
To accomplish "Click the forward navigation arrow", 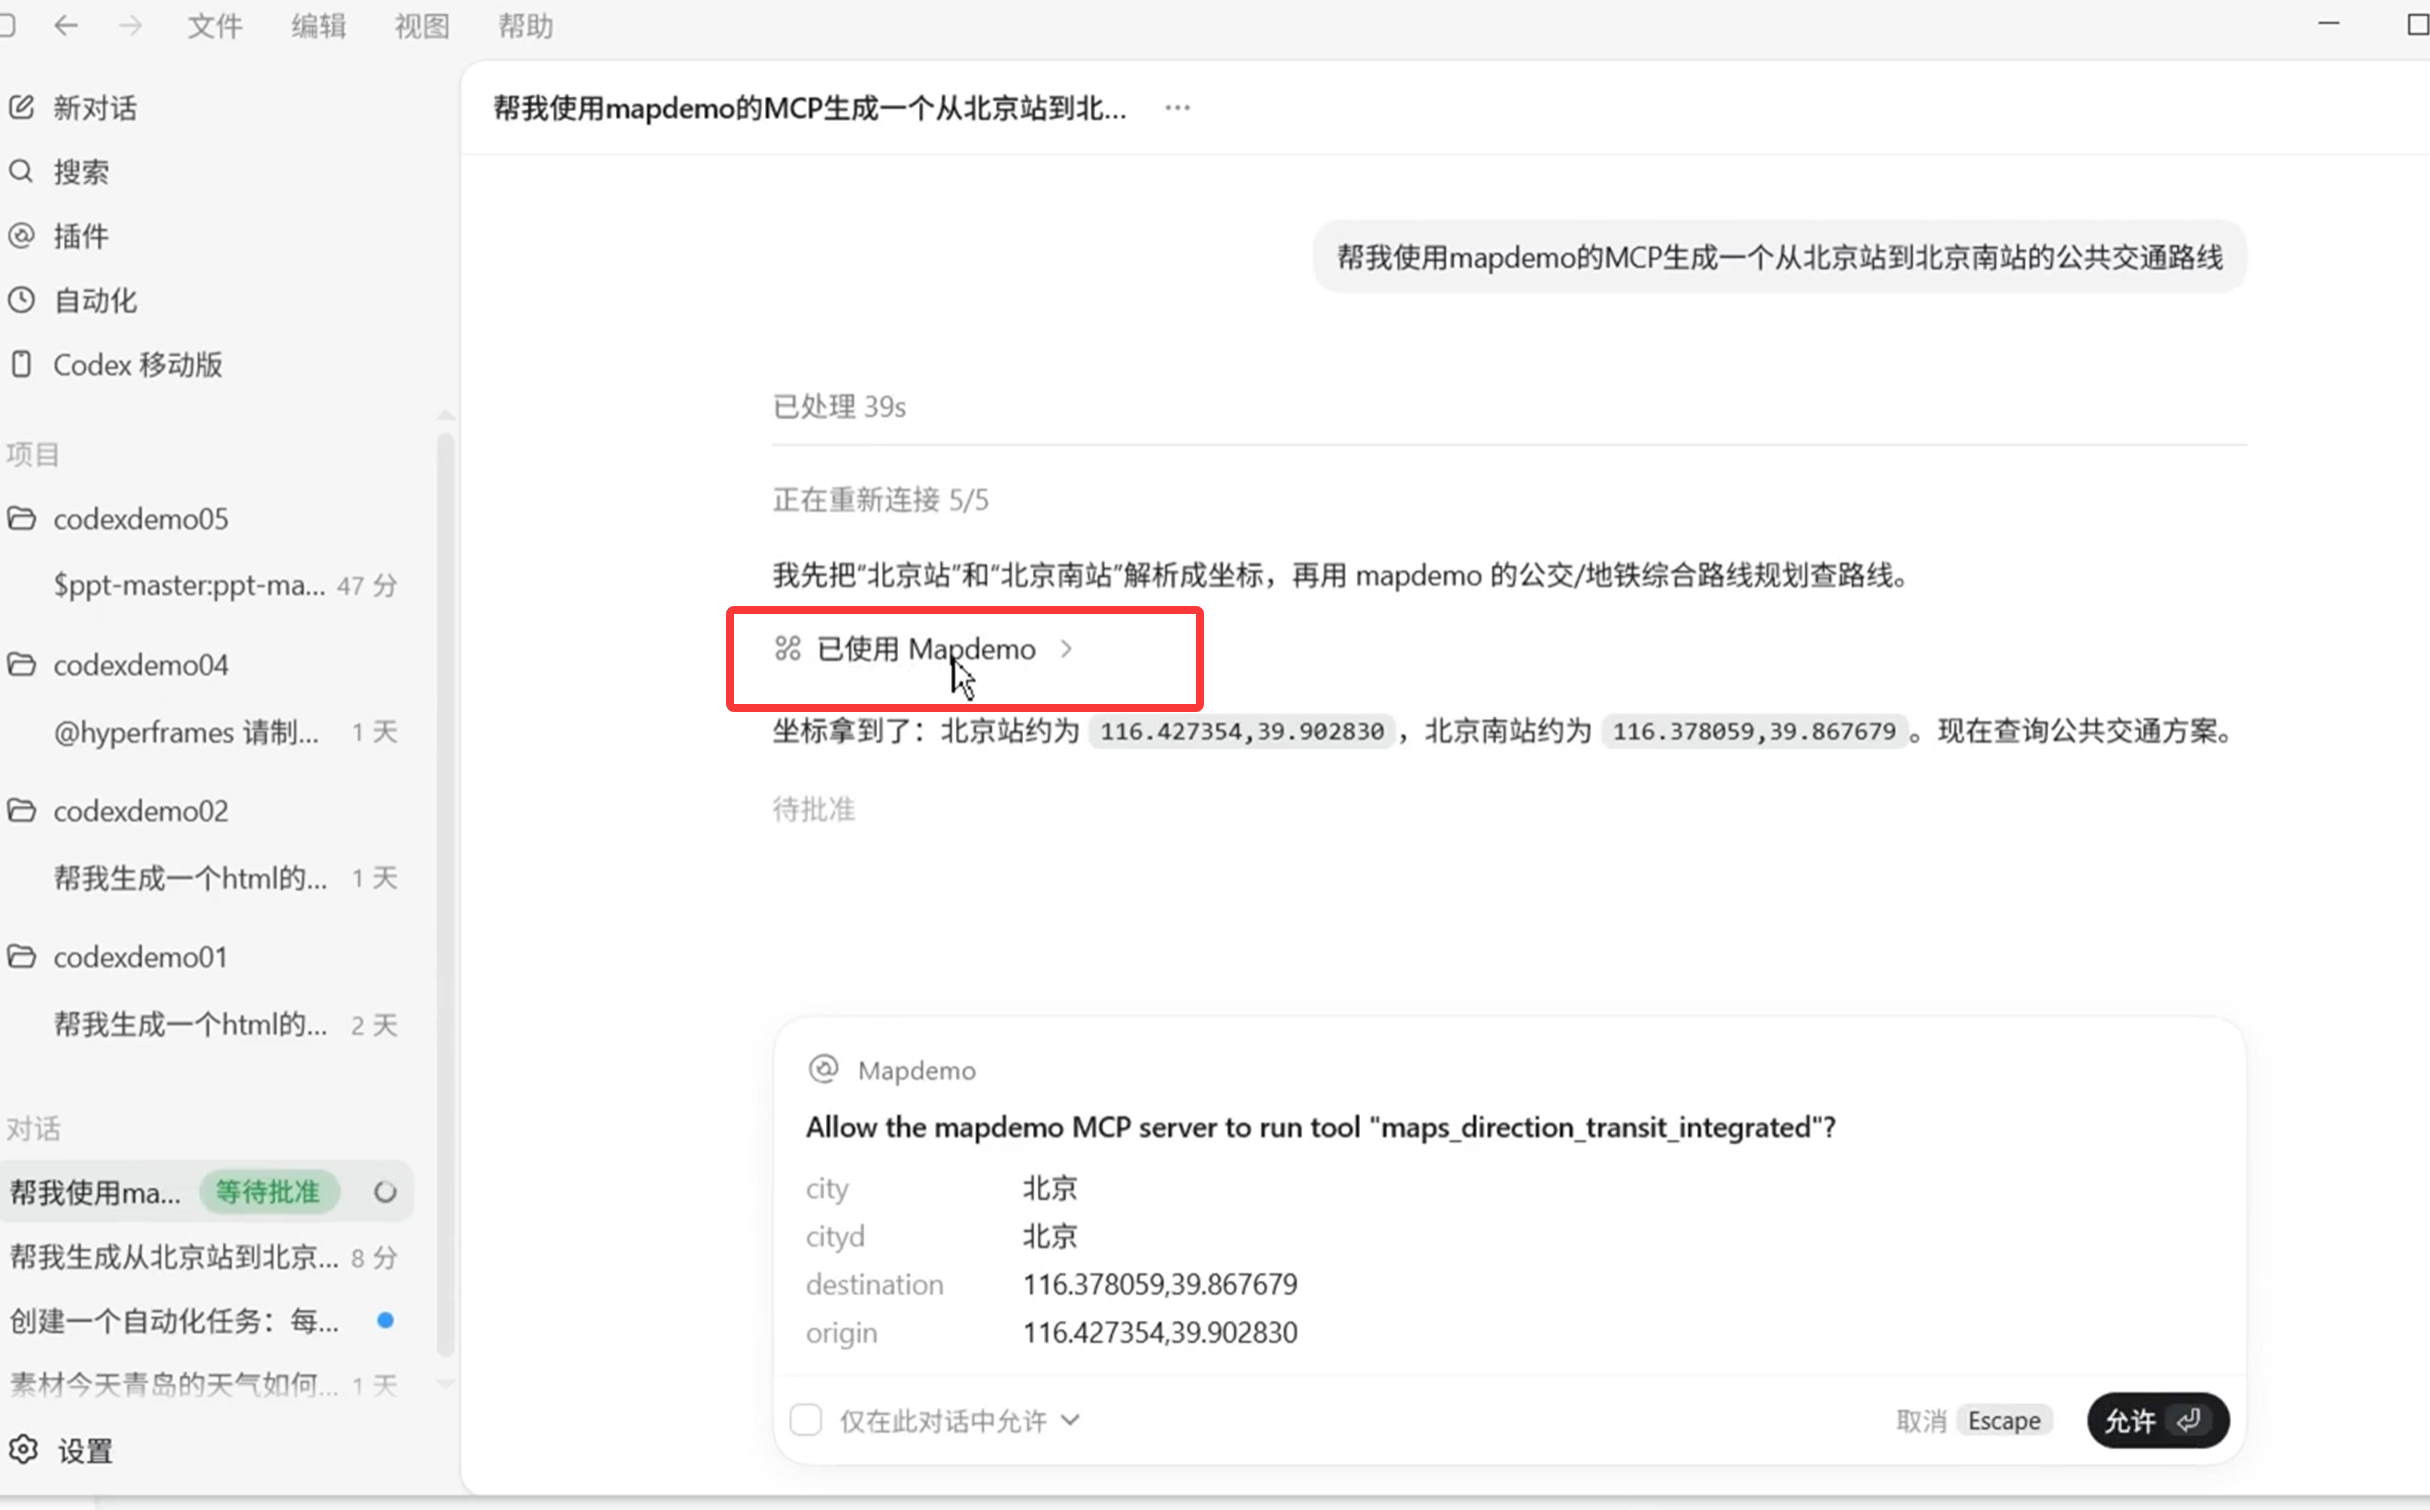I will [130, 26].
